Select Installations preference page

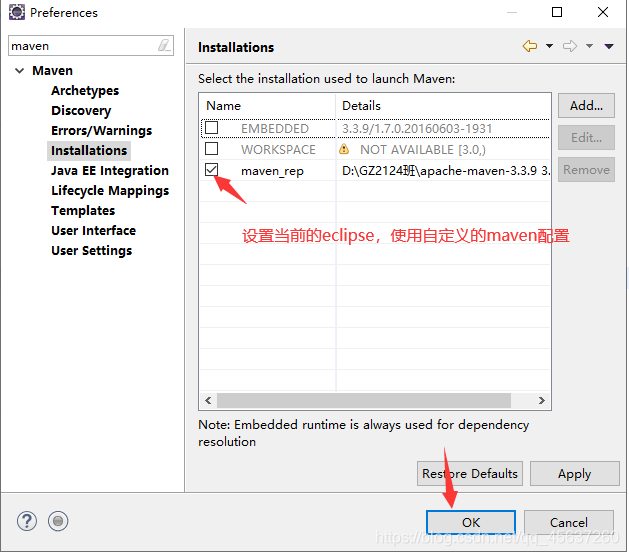coord(89,151)
